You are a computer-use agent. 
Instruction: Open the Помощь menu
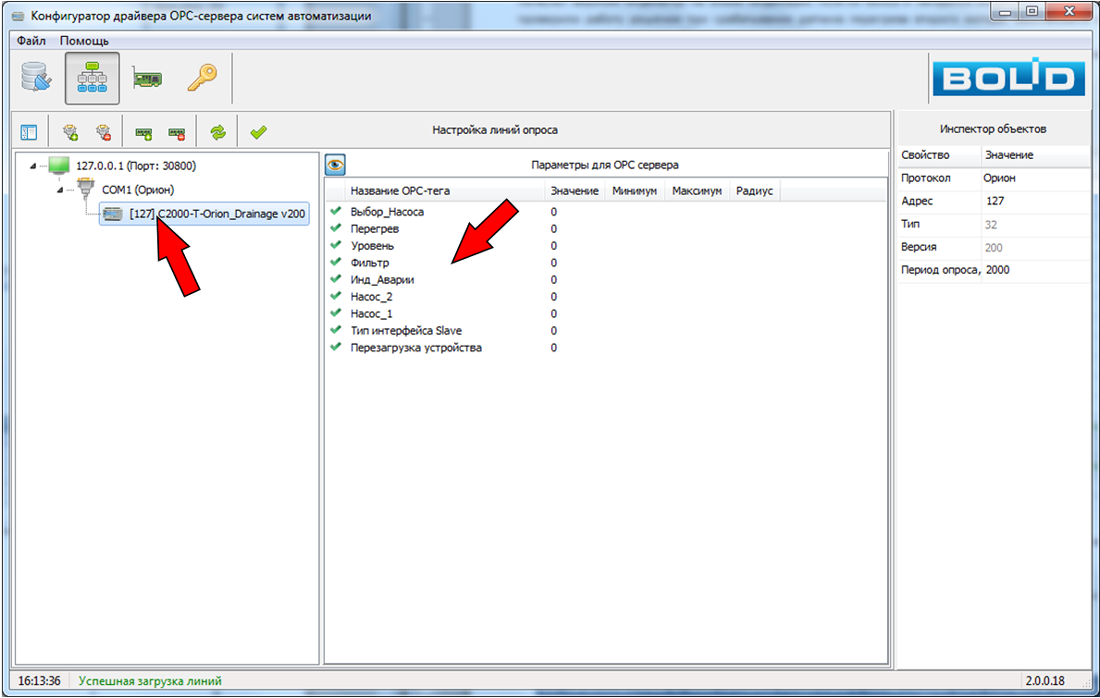tap(84, 41)
